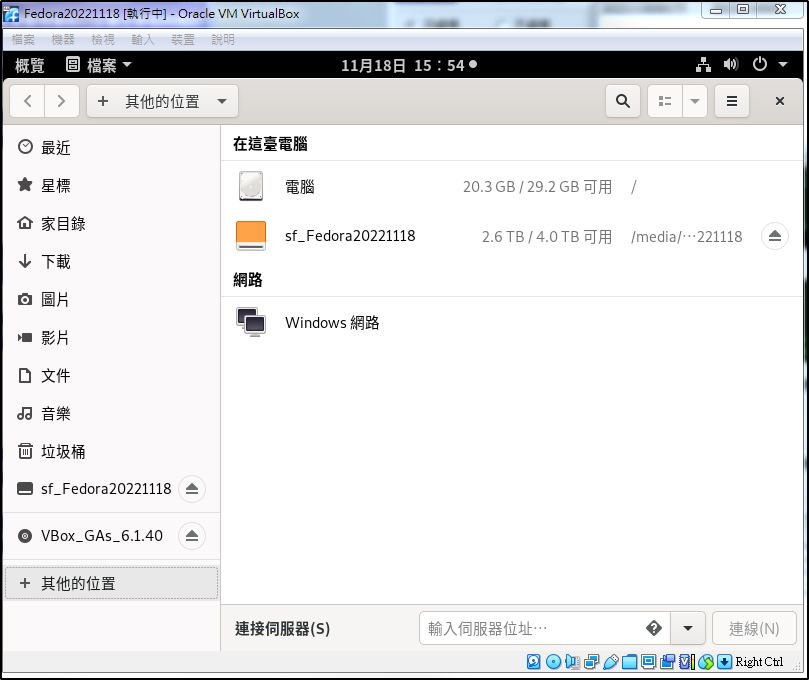Expand recent servers dropdown arrow
809x680 pixels.
(x=688, y=628)
